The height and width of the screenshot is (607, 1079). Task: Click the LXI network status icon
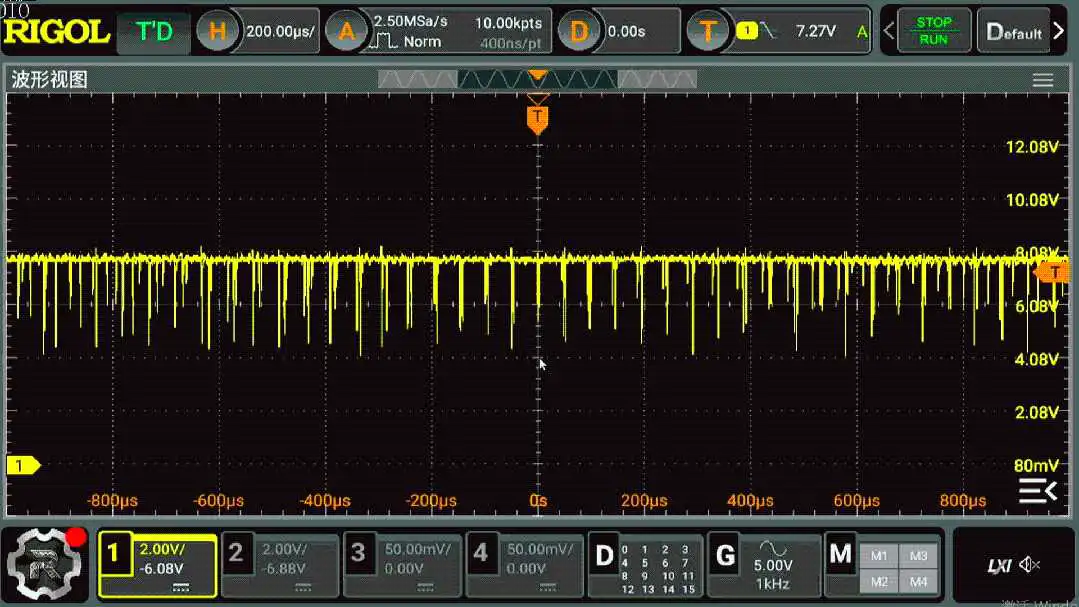pyautogui.click(x=998, y=566)
